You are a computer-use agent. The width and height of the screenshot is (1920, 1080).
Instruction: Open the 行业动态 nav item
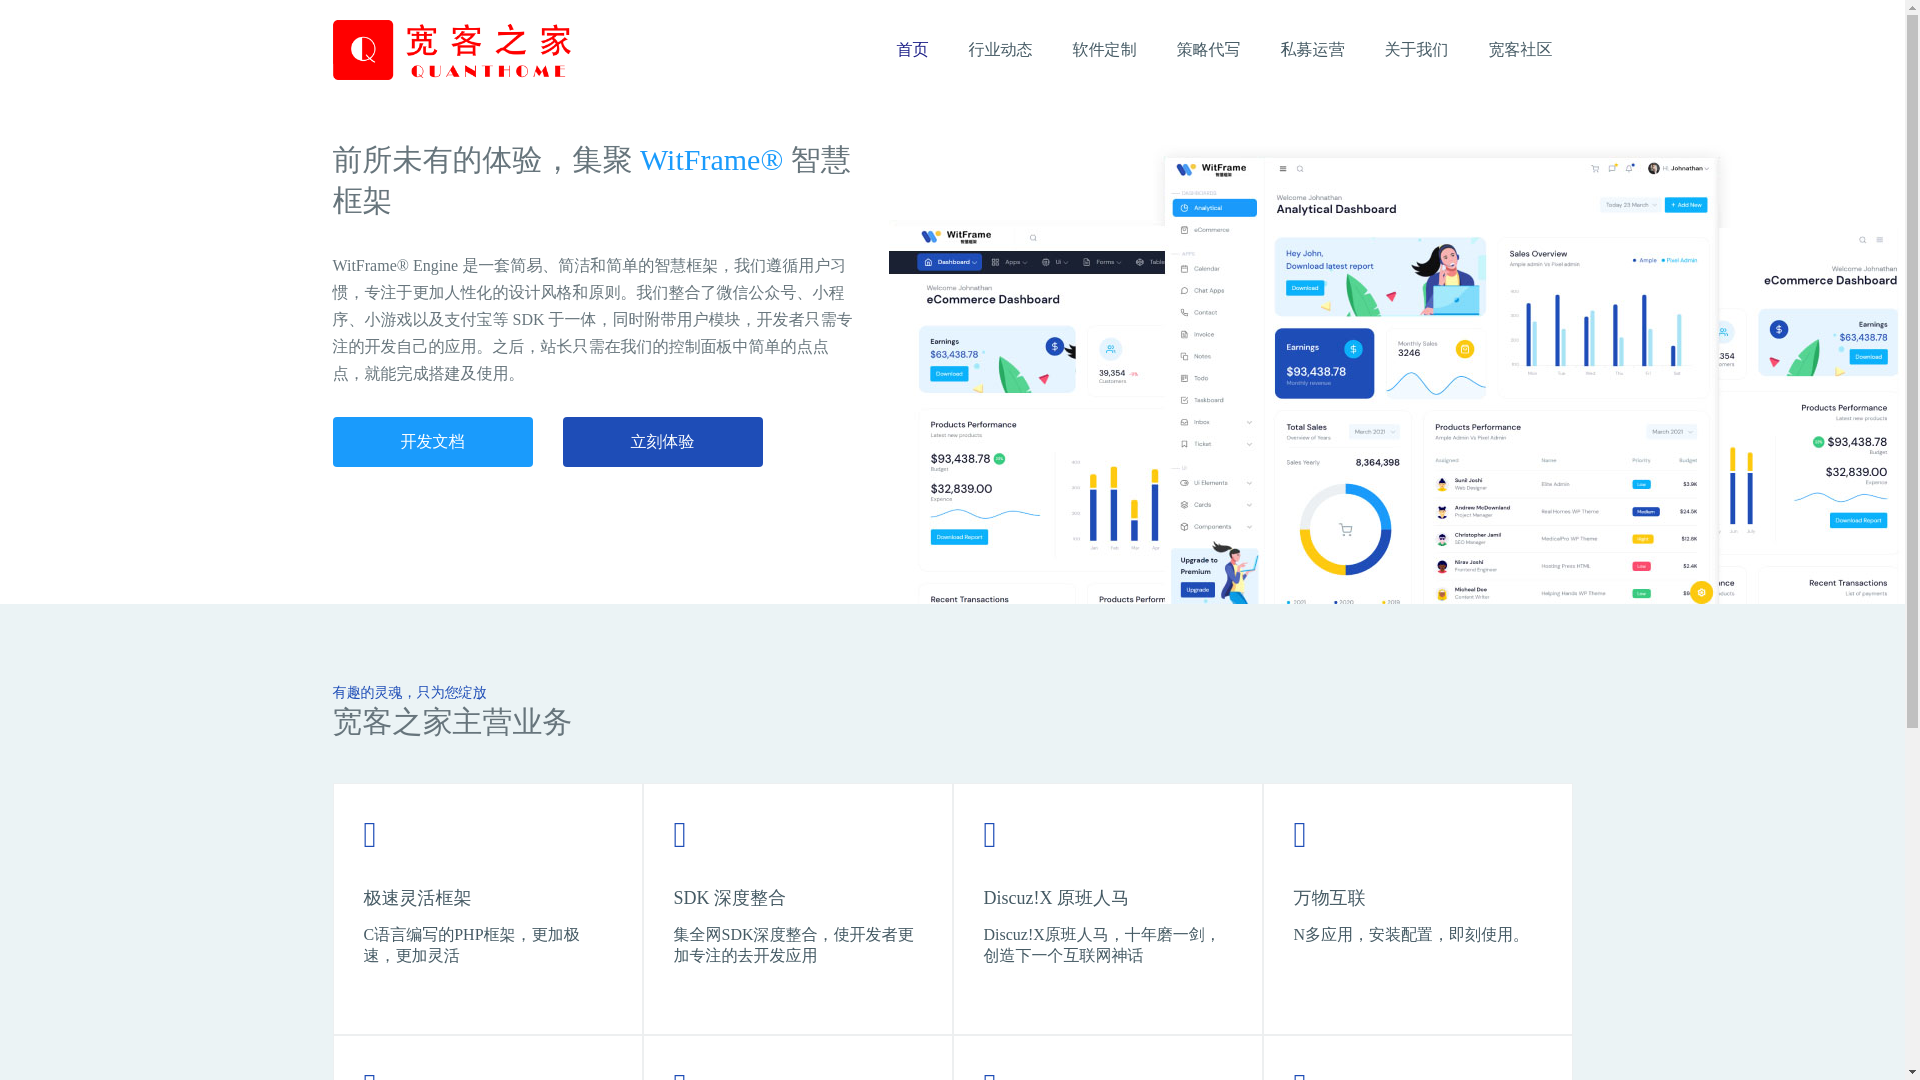1000,50
